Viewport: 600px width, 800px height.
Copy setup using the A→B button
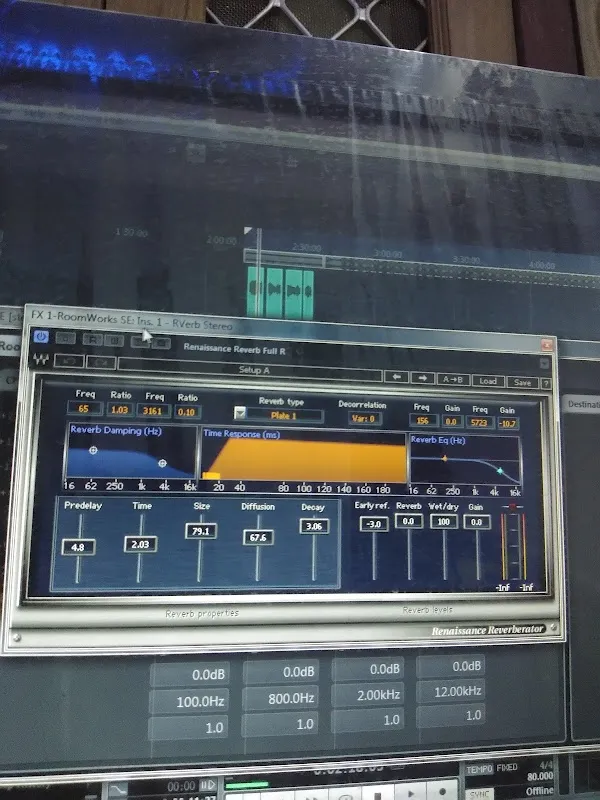pyautogui.click(x=453, y=380)
